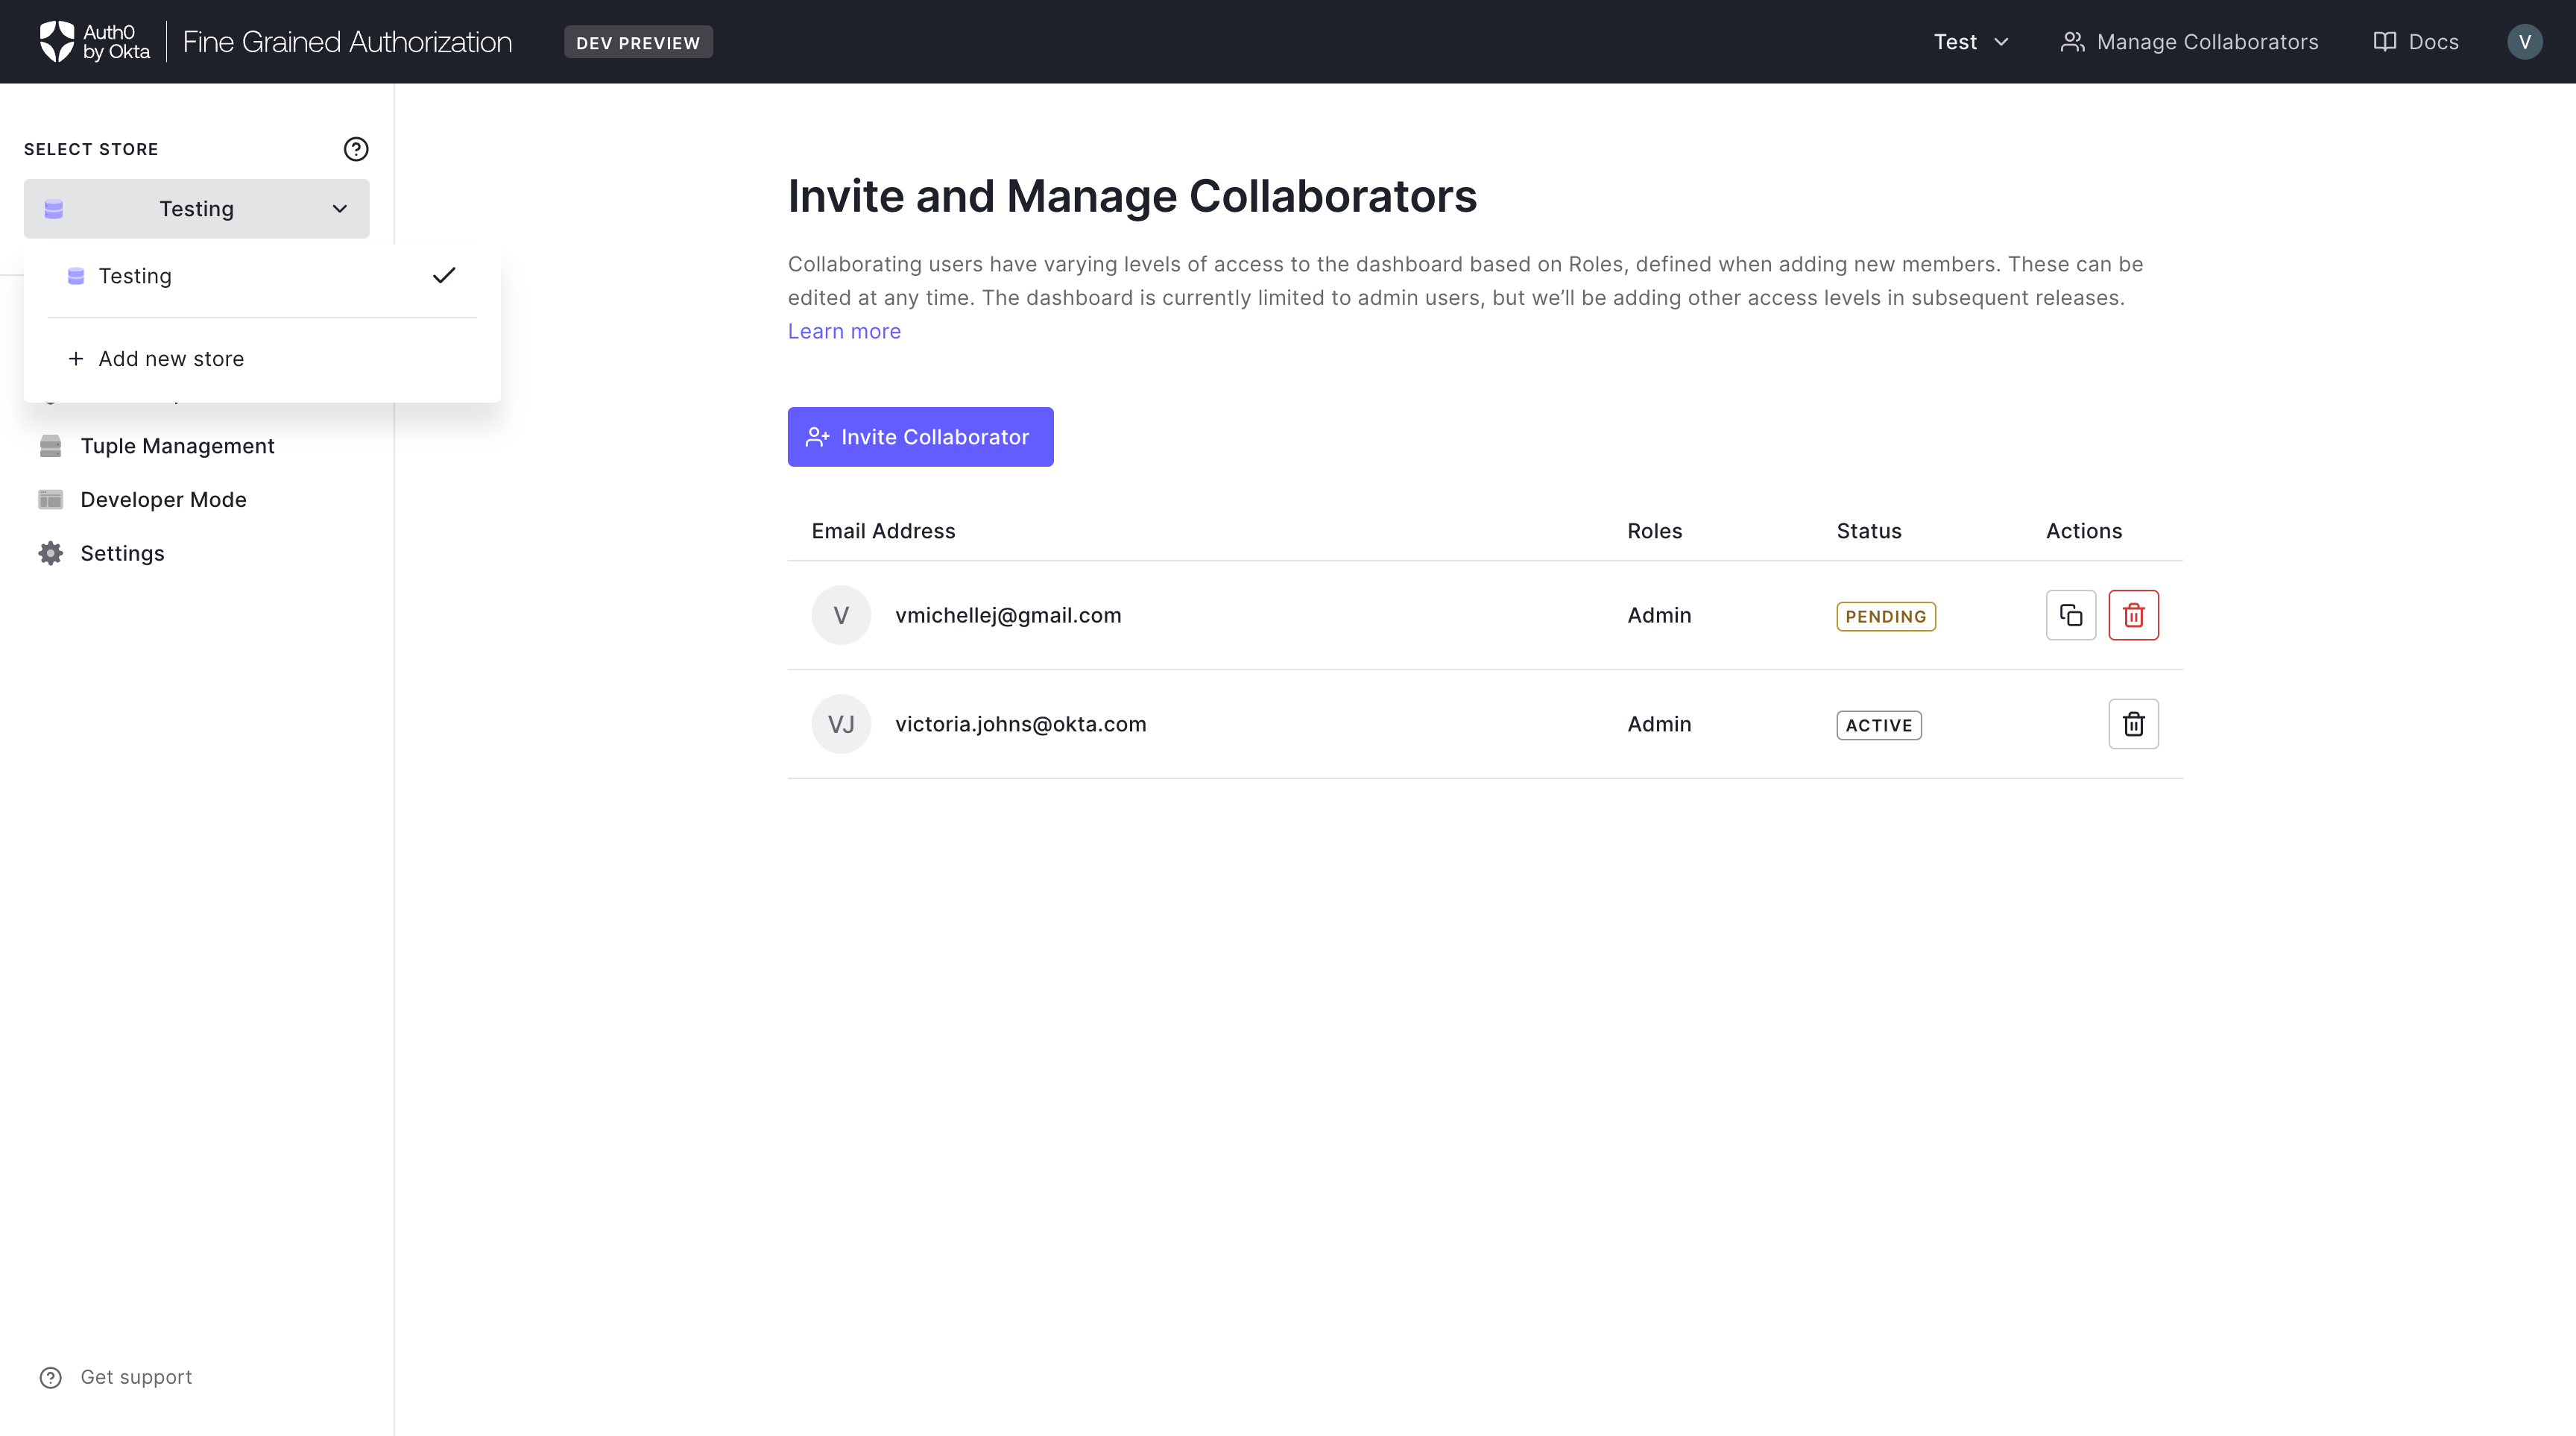Click the PENDING status badge

pos(1885,617)
